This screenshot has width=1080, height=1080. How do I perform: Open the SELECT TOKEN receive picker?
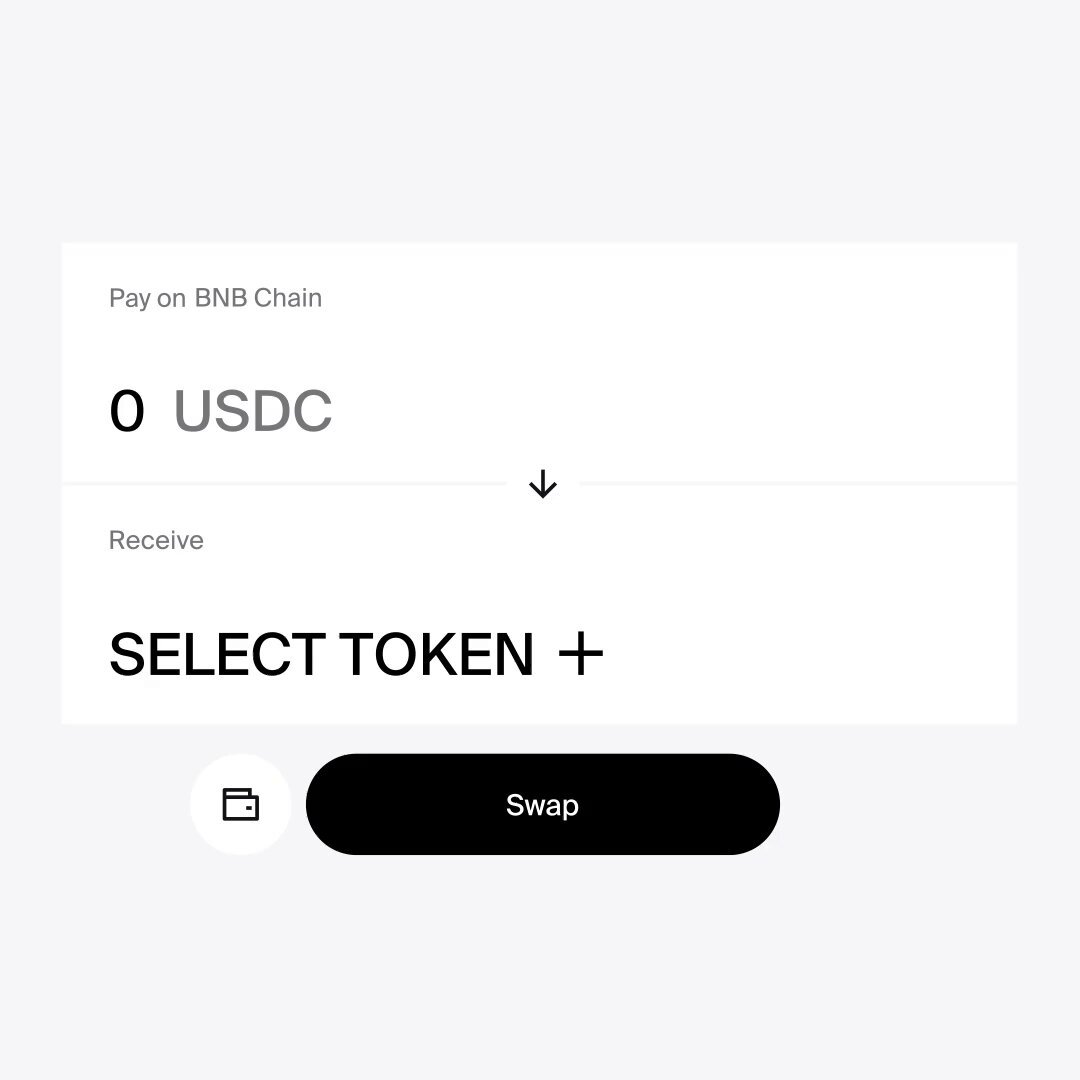click(x=356, y=654)
